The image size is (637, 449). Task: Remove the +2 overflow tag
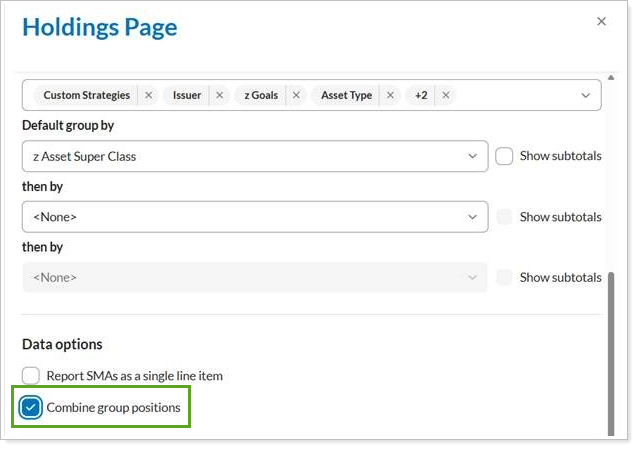[x=446, y=96]
